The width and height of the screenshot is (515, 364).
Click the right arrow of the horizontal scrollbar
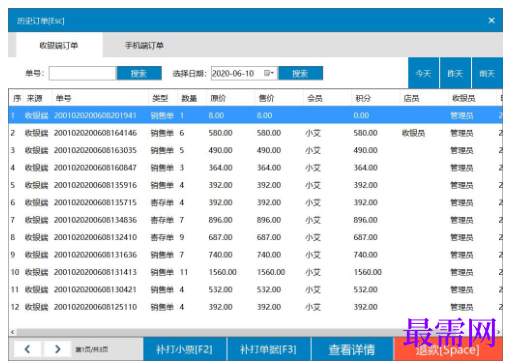click(x=499, y=332)
